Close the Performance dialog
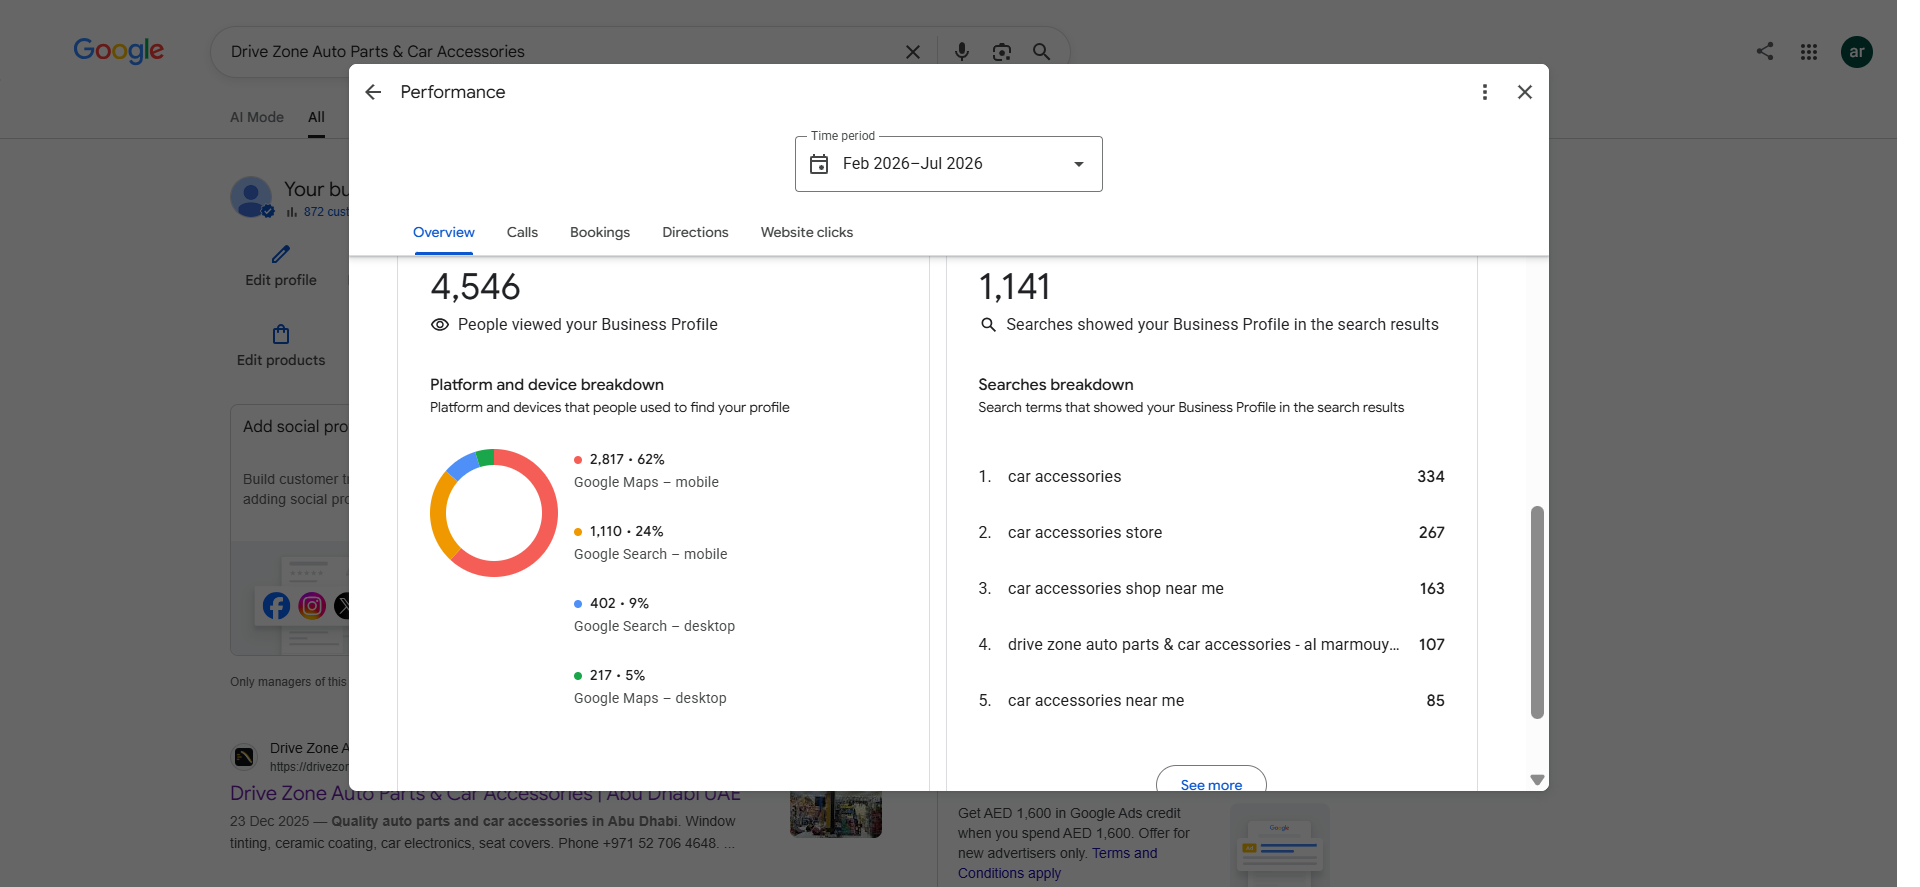 (x=1525, y=92)
